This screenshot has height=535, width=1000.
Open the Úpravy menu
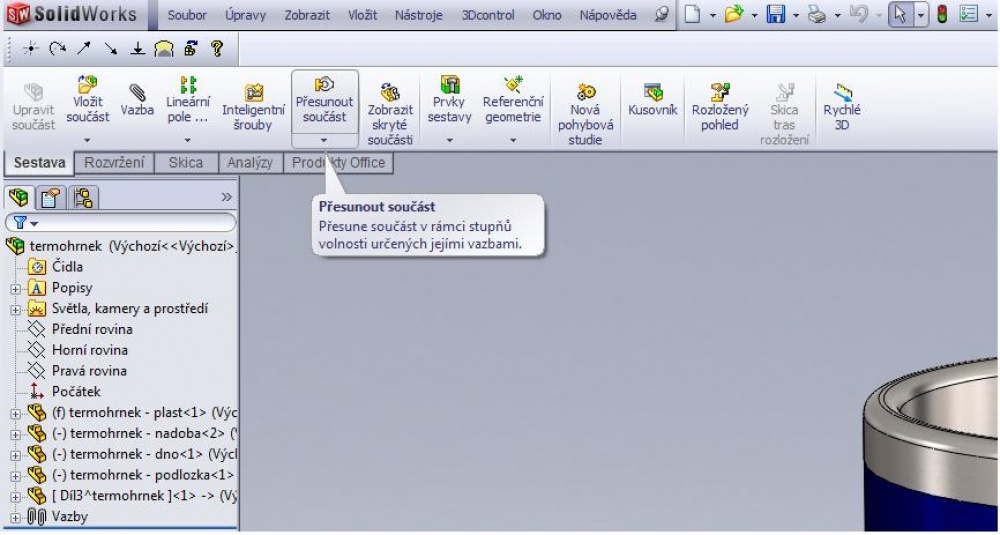point(246,15)
